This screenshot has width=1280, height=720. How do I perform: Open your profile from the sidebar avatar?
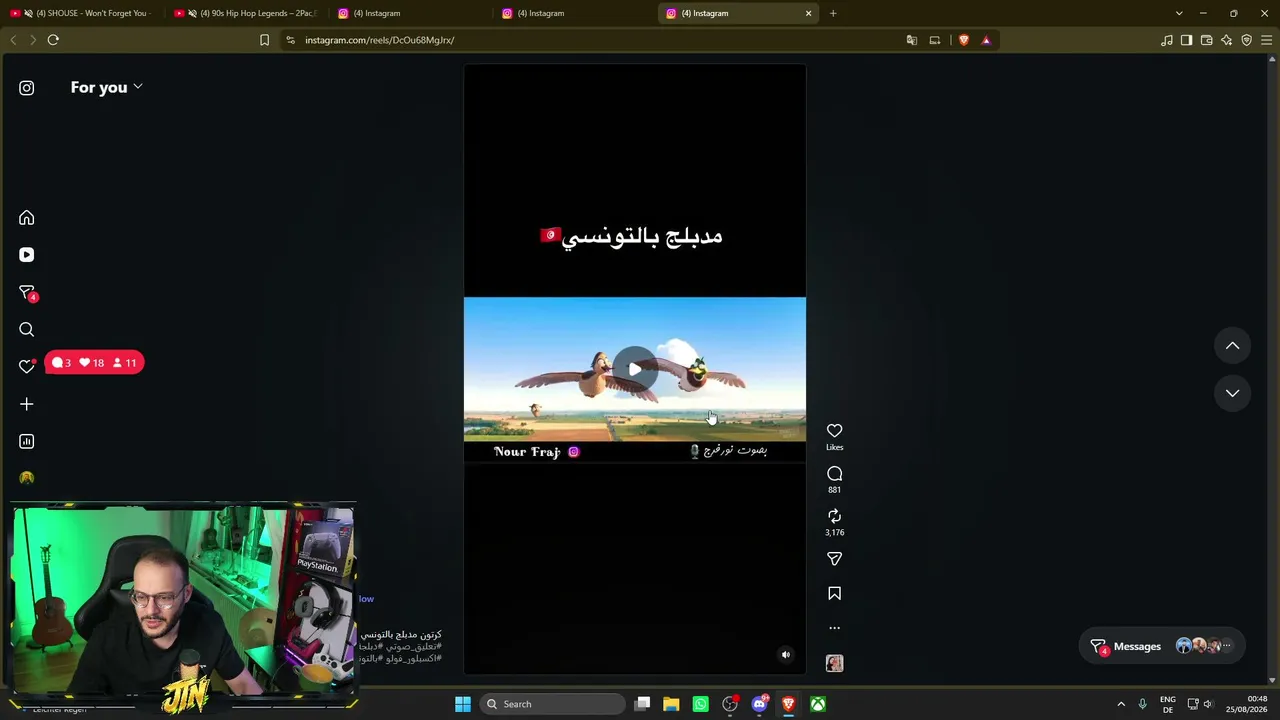pos(27,478)
